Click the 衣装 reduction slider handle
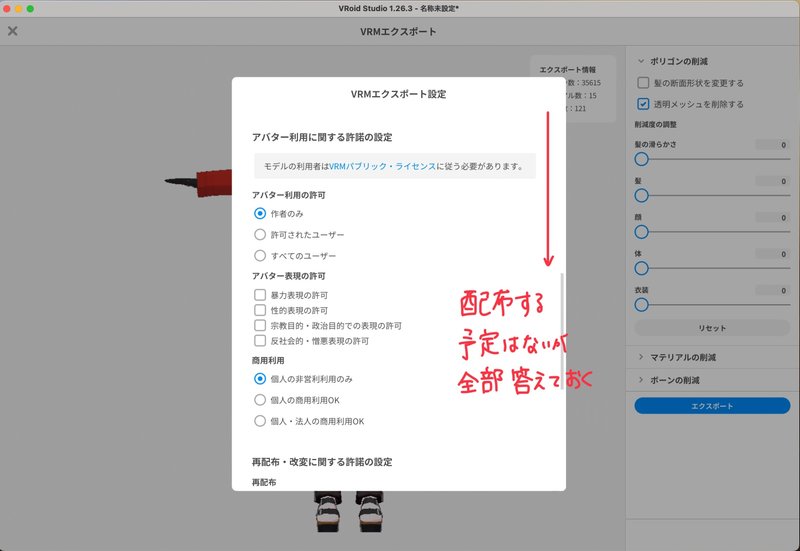Image resolution: width=800 pixels, height=551 pixels. pos(641,305)
